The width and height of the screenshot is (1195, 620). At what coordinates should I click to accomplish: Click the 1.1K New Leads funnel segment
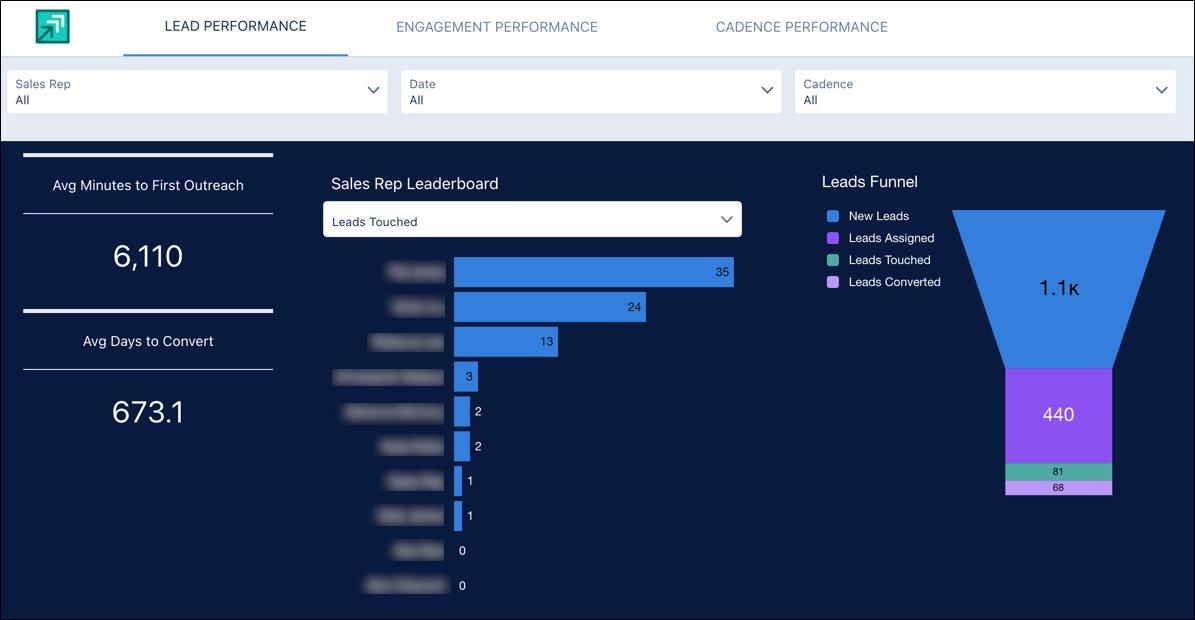pyautogui.click(x=1059, y=289)
